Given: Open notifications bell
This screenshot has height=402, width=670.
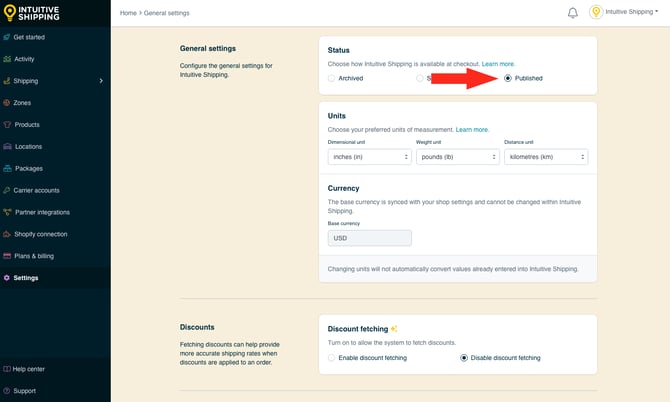Looking at the screenshot, I should click(x=573, y=13).
